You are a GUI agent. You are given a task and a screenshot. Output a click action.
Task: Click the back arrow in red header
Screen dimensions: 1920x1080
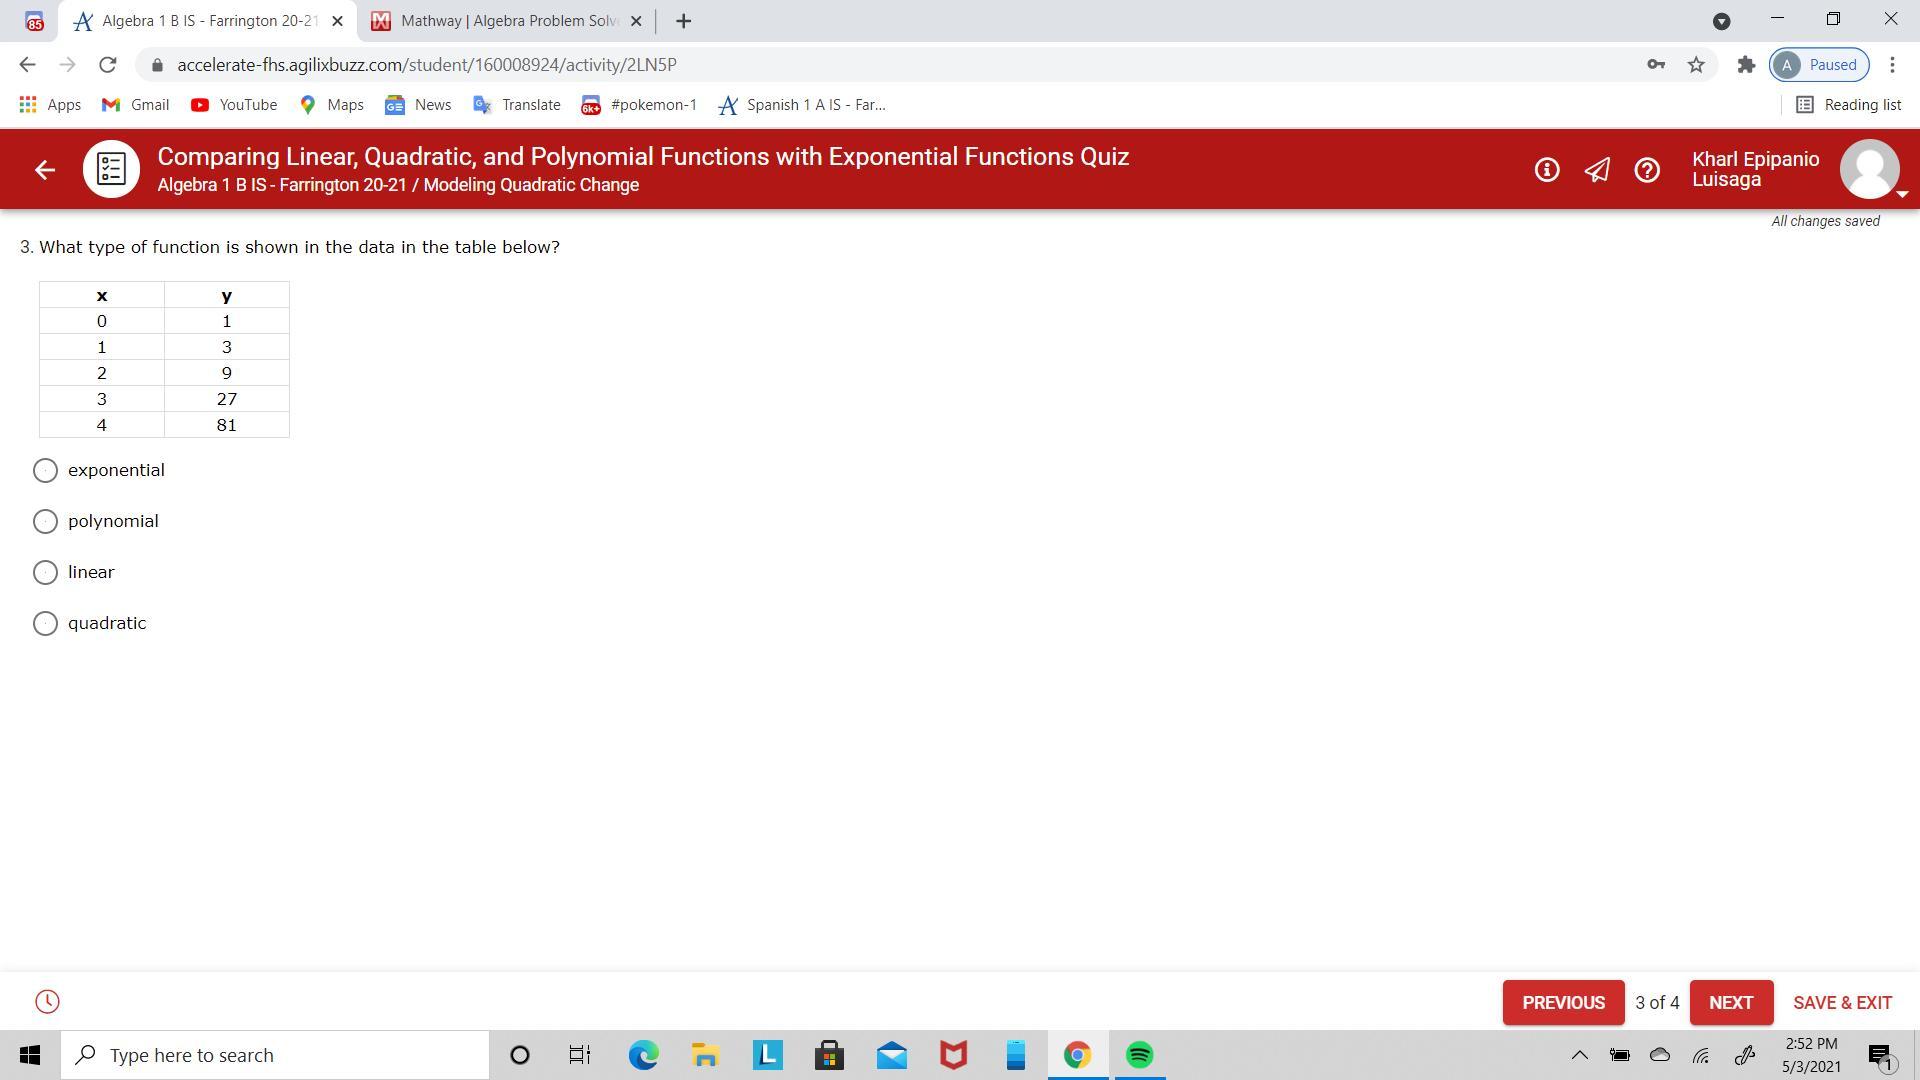44,170
